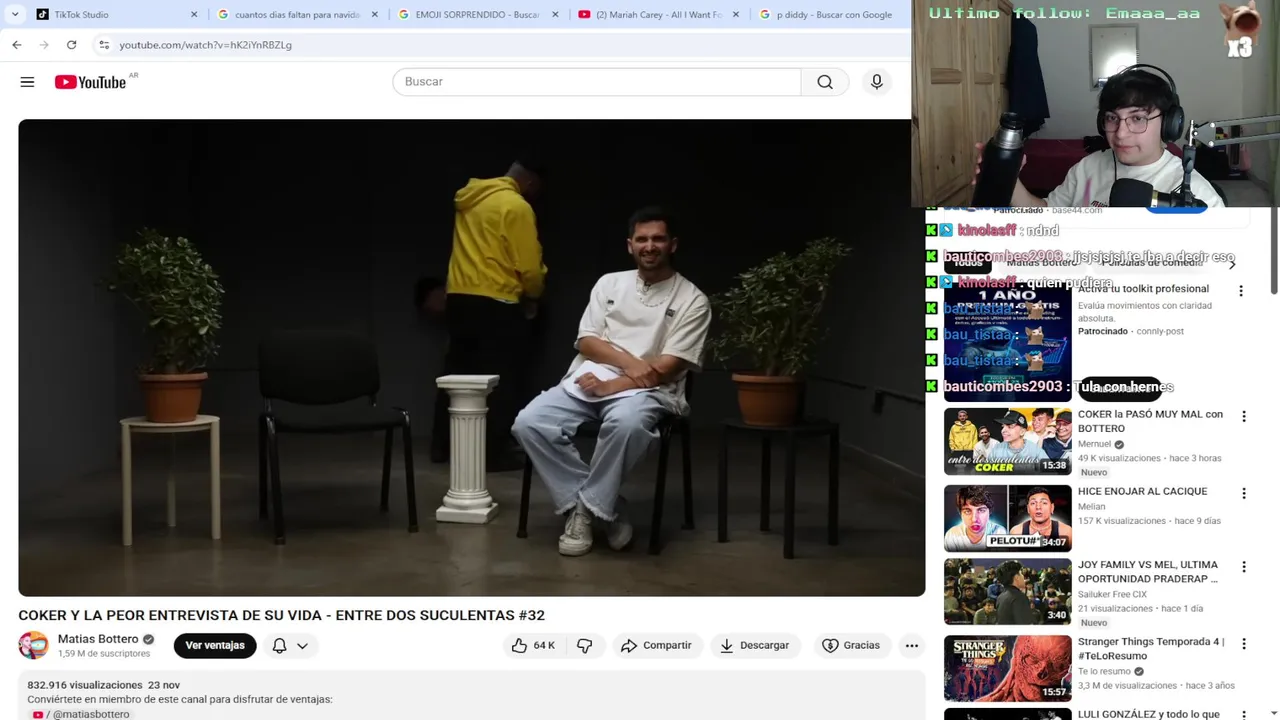Like the video with 64 K
Image resolution: width=1280 pixels, height=720 pixels.
[533, 646]
